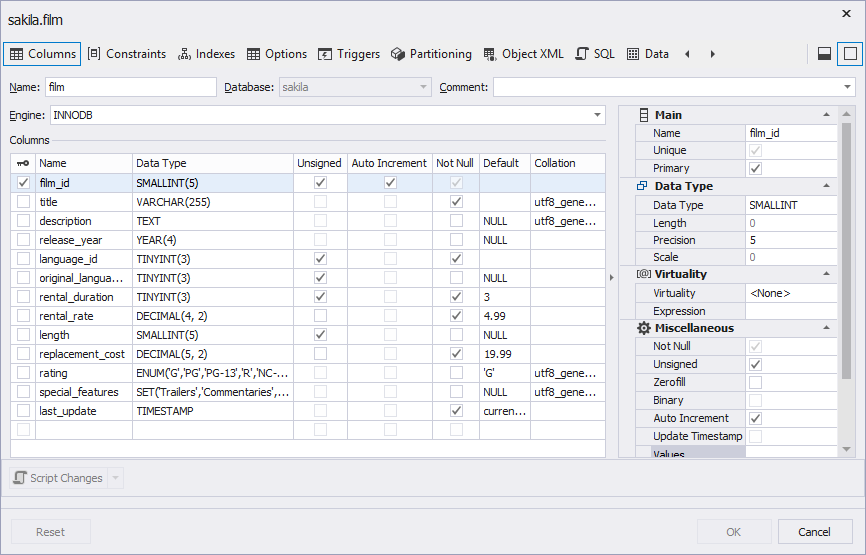
Task: Click the Virtuality <None> value
Action: (x=791, y=293)
